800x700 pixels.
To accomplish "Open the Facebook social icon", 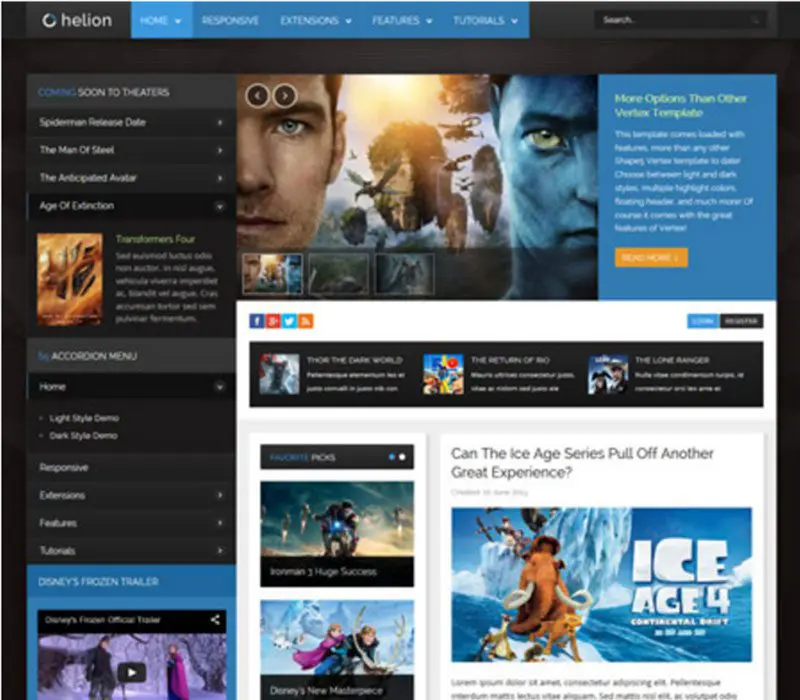I will tap(257, 321).
